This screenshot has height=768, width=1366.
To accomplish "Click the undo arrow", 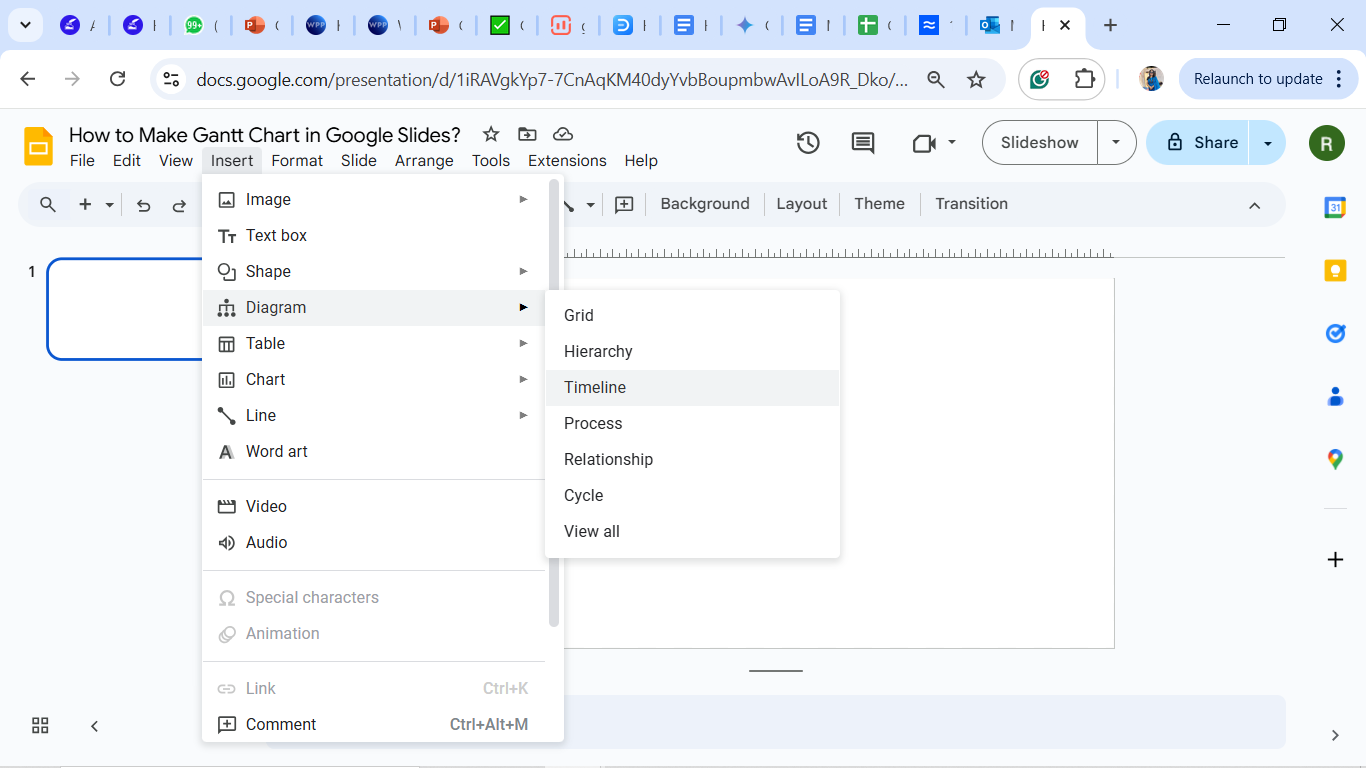I will pyautogui.click(x=143, y=205).
